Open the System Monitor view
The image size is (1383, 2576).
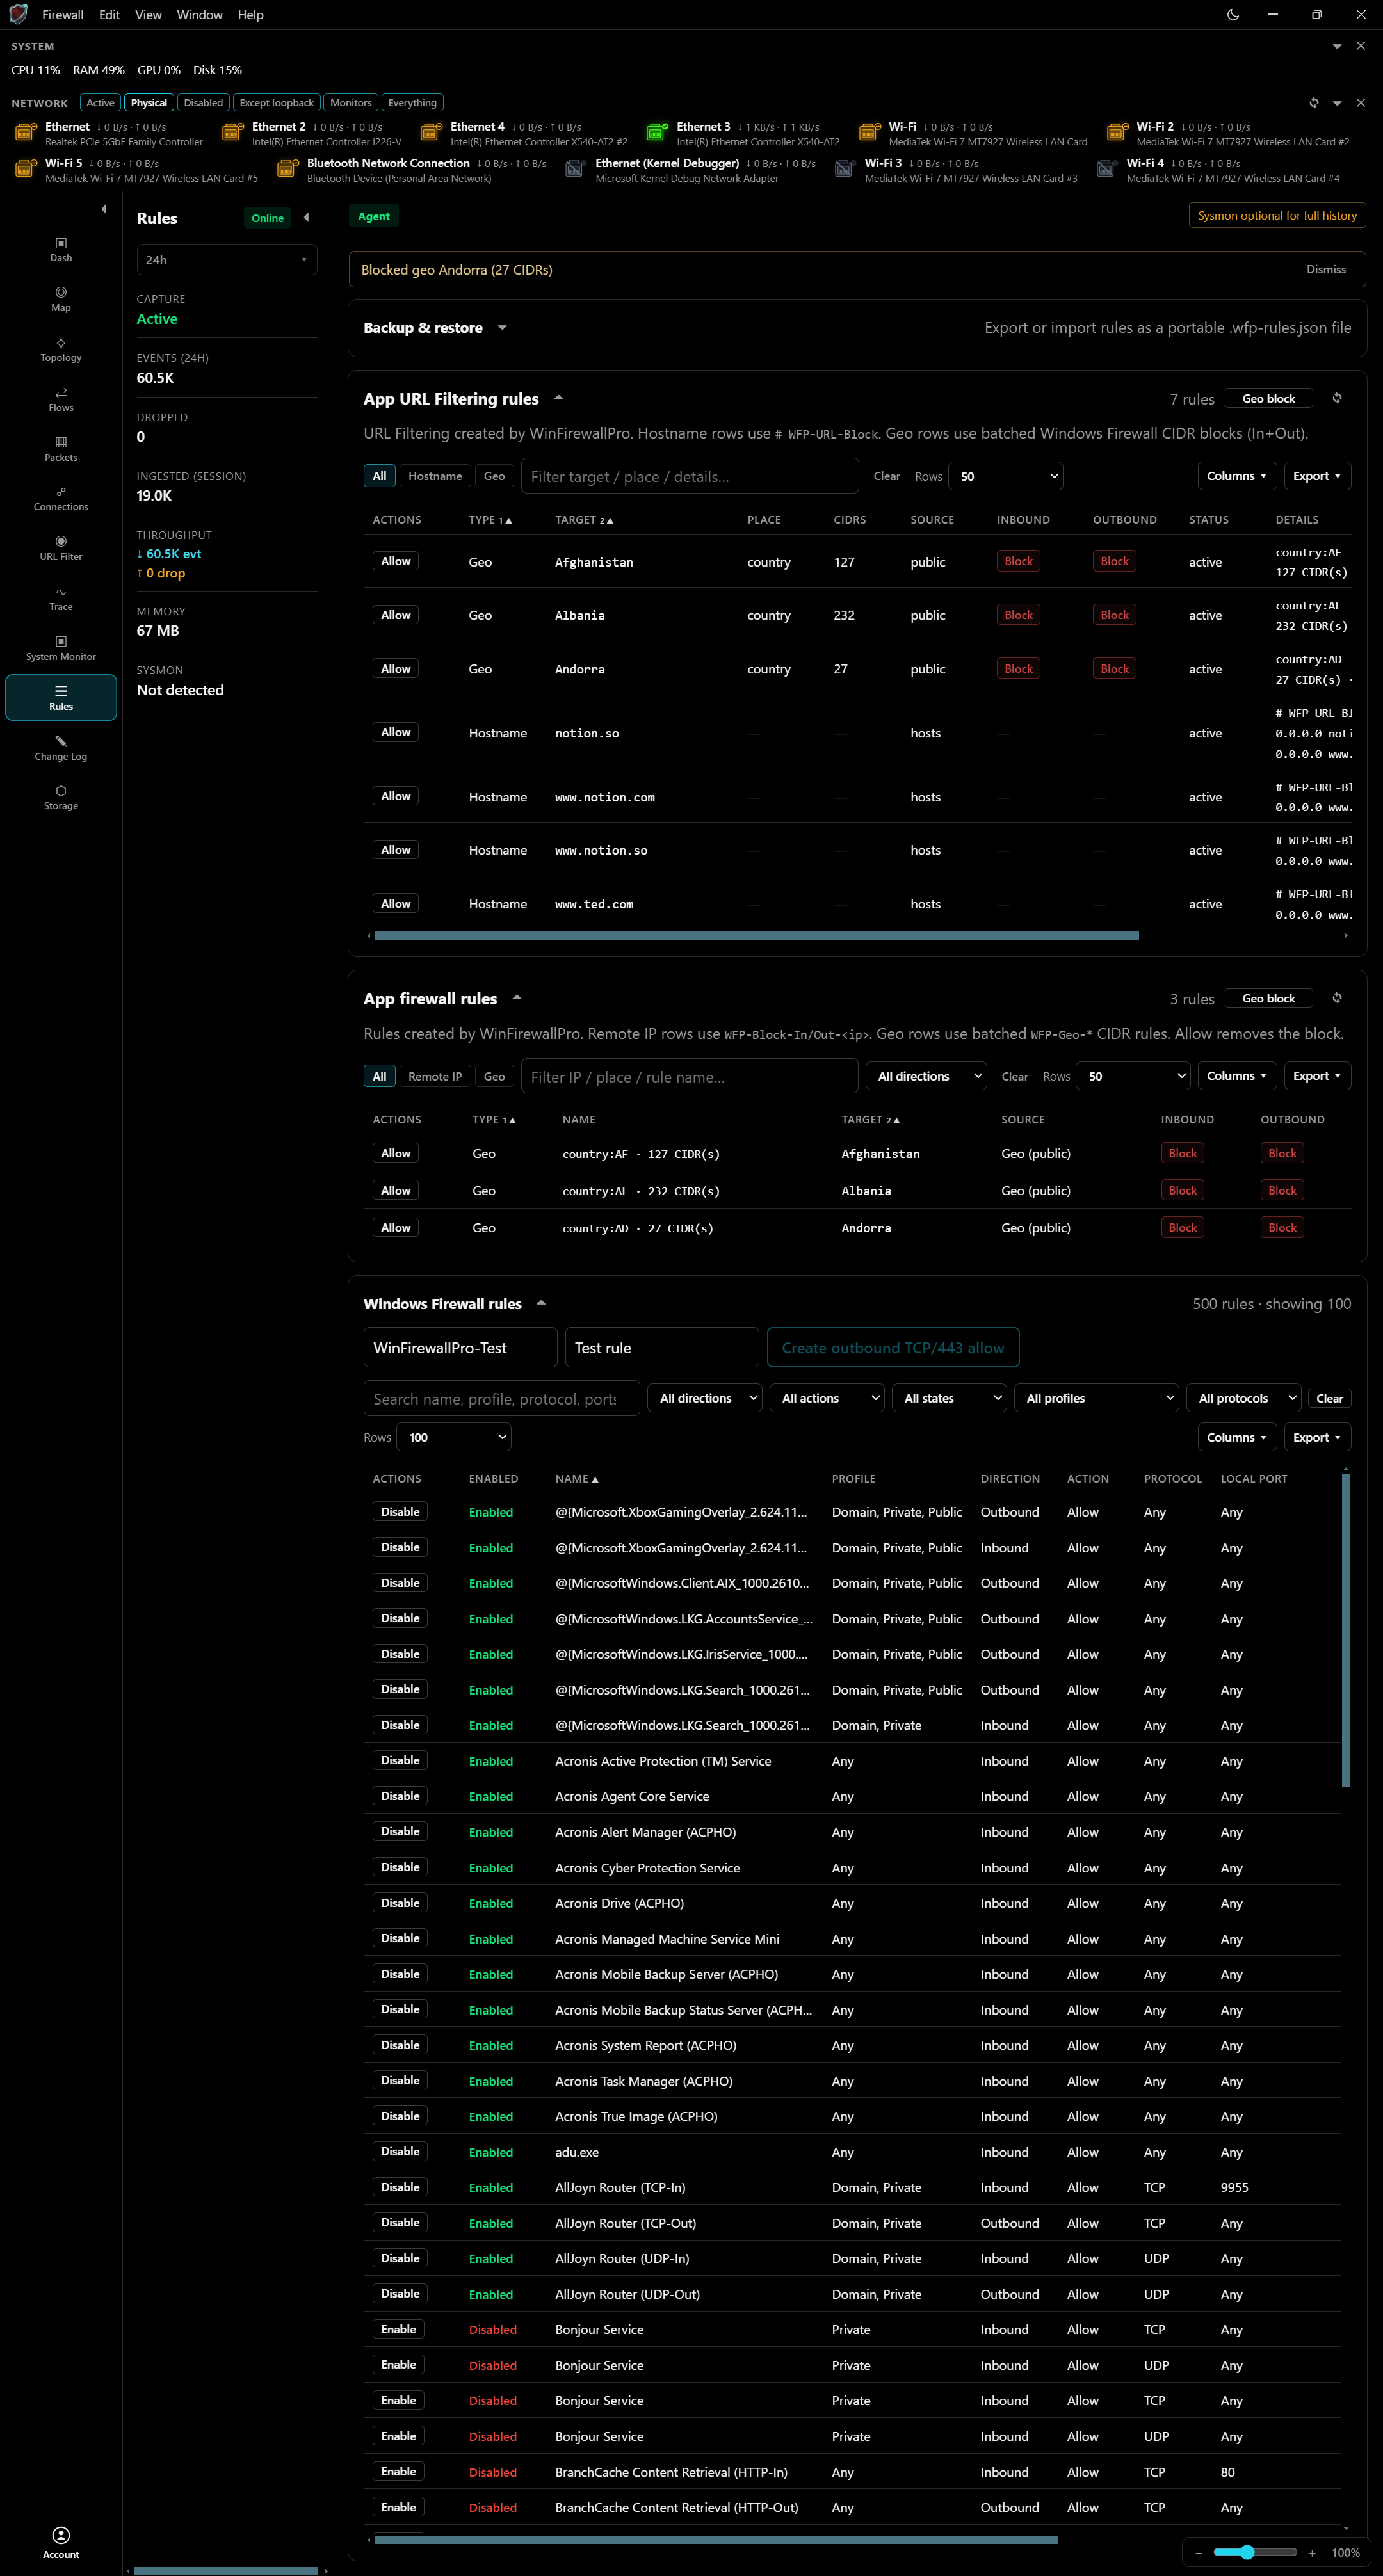61,648
